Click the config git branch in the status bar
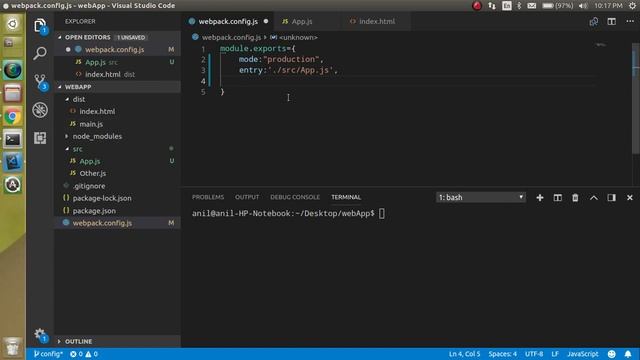This screenshot has width=640, height=360. pos(48,354)
